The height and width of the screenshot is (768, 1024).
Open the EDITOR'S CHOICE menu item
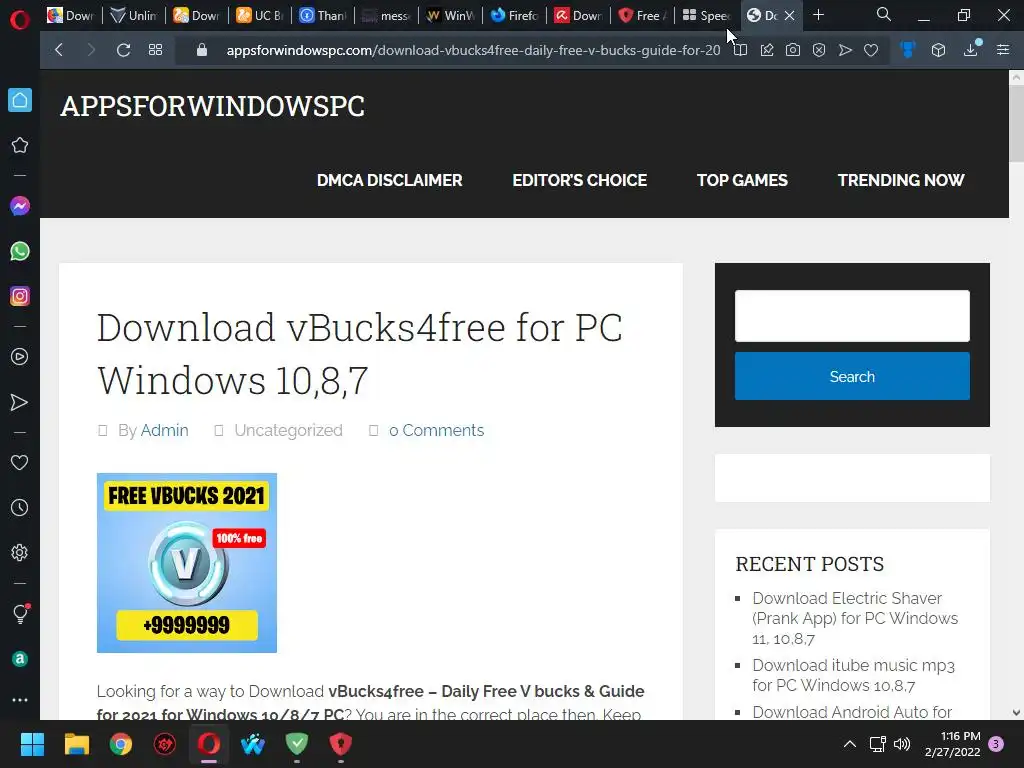click(x=579, y=180)
